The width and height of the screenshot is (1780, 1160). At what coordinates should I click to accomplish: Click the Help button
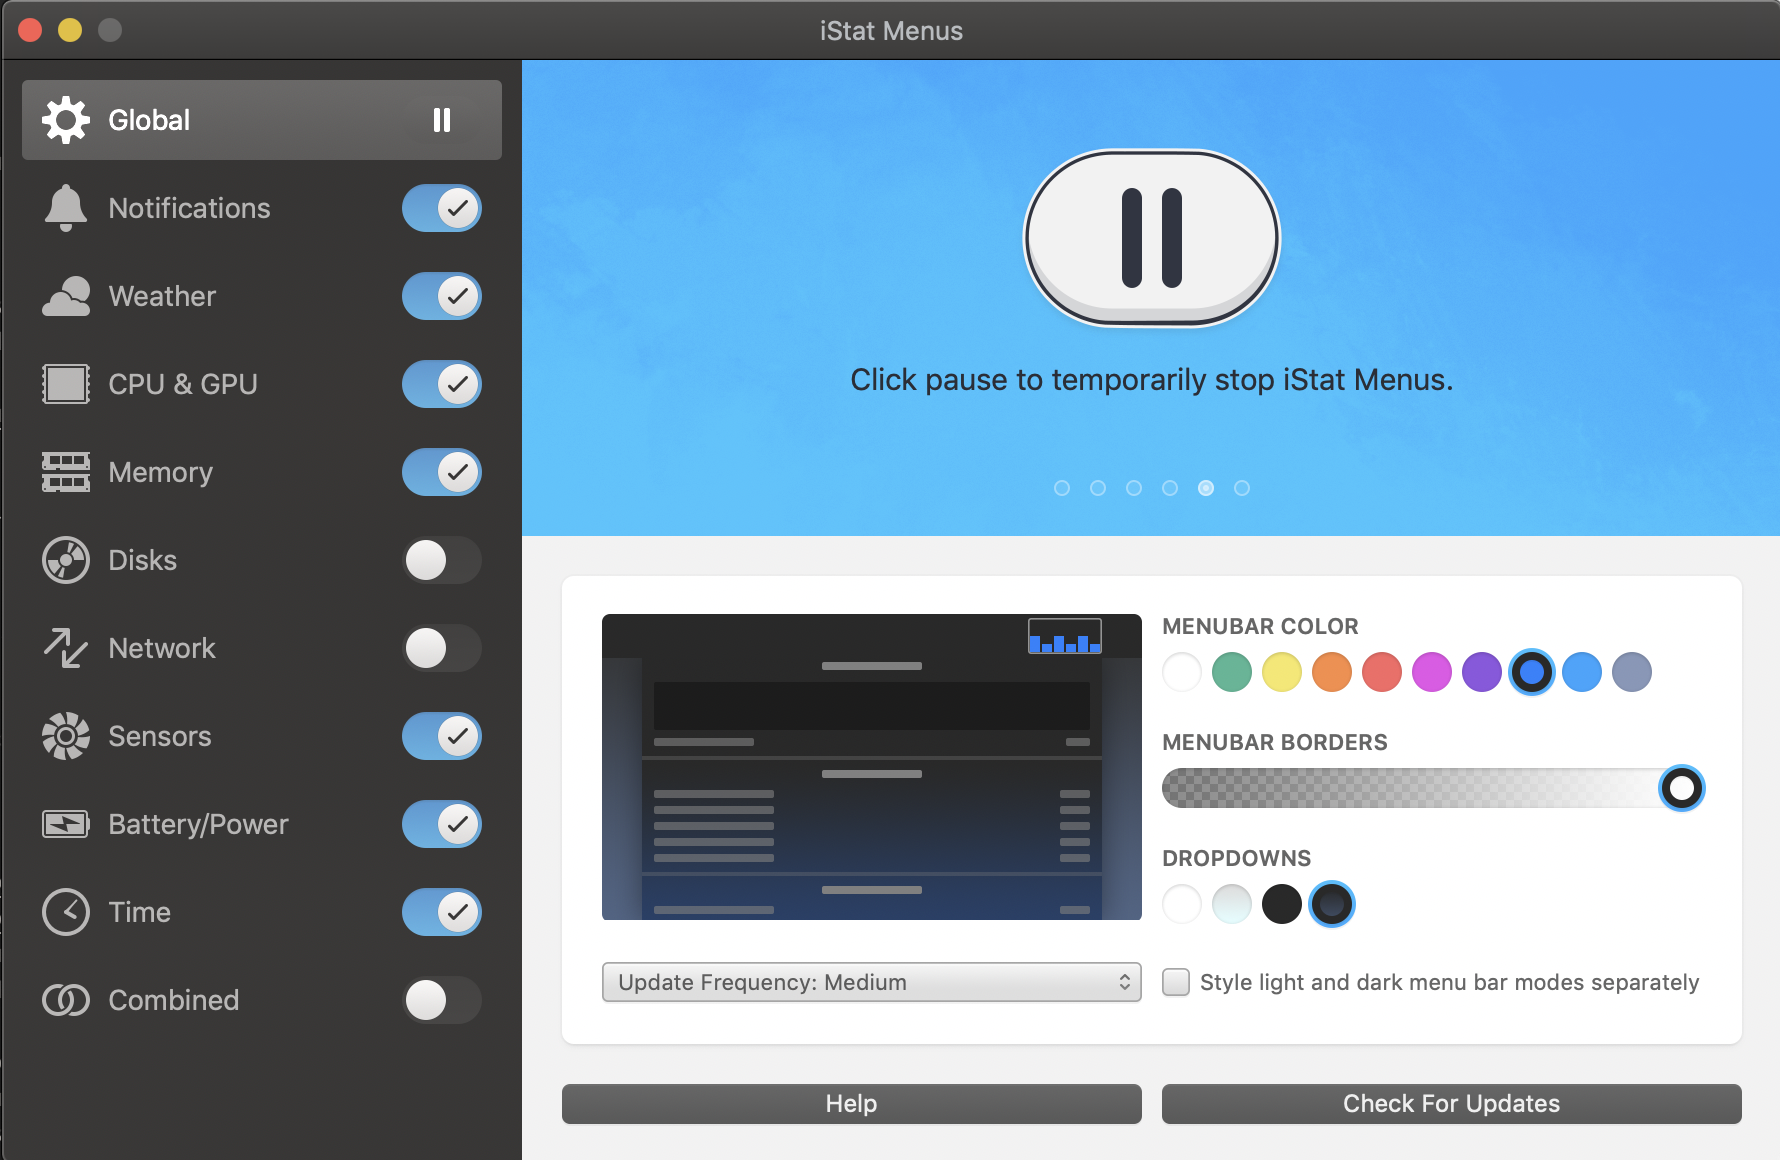(x=852, y=1104)
